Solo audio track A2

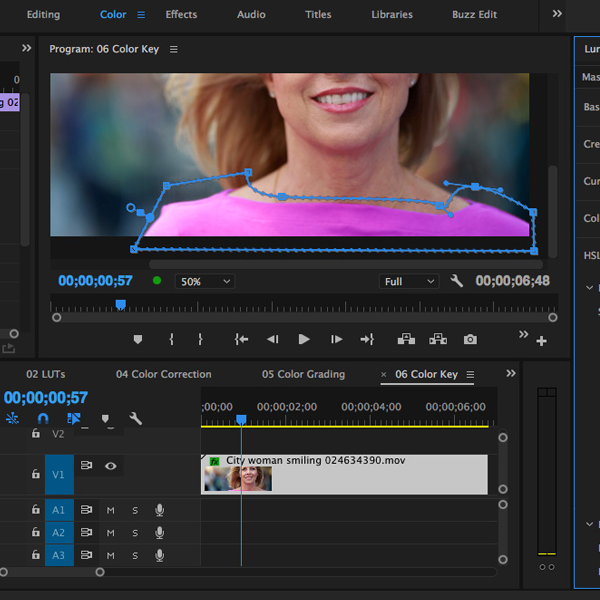[135, 533]
